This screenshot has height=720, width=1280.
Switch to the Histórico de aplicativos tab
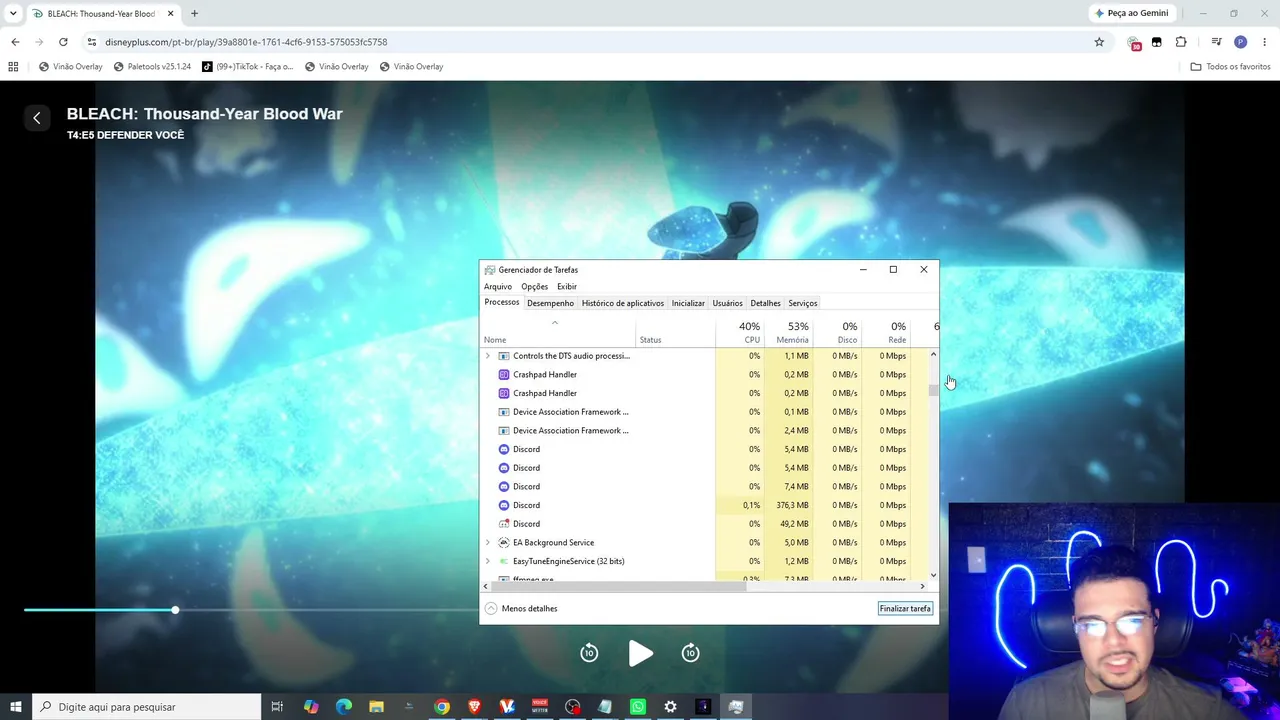[x=623, y=303]
